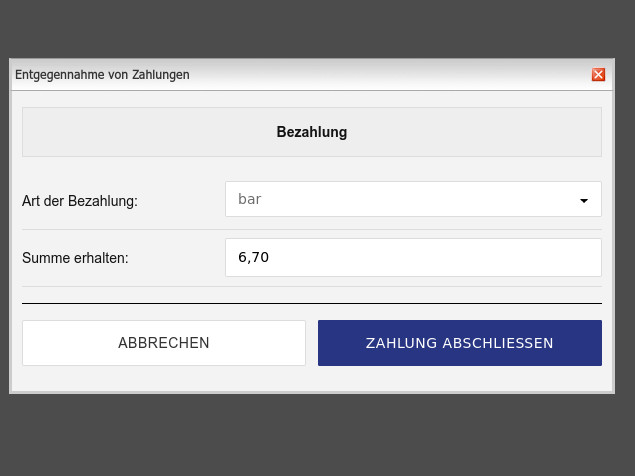Viewport: 635px width, 476px height.
Task: Finish payment using the blue button
Action: tap(460, 343)
